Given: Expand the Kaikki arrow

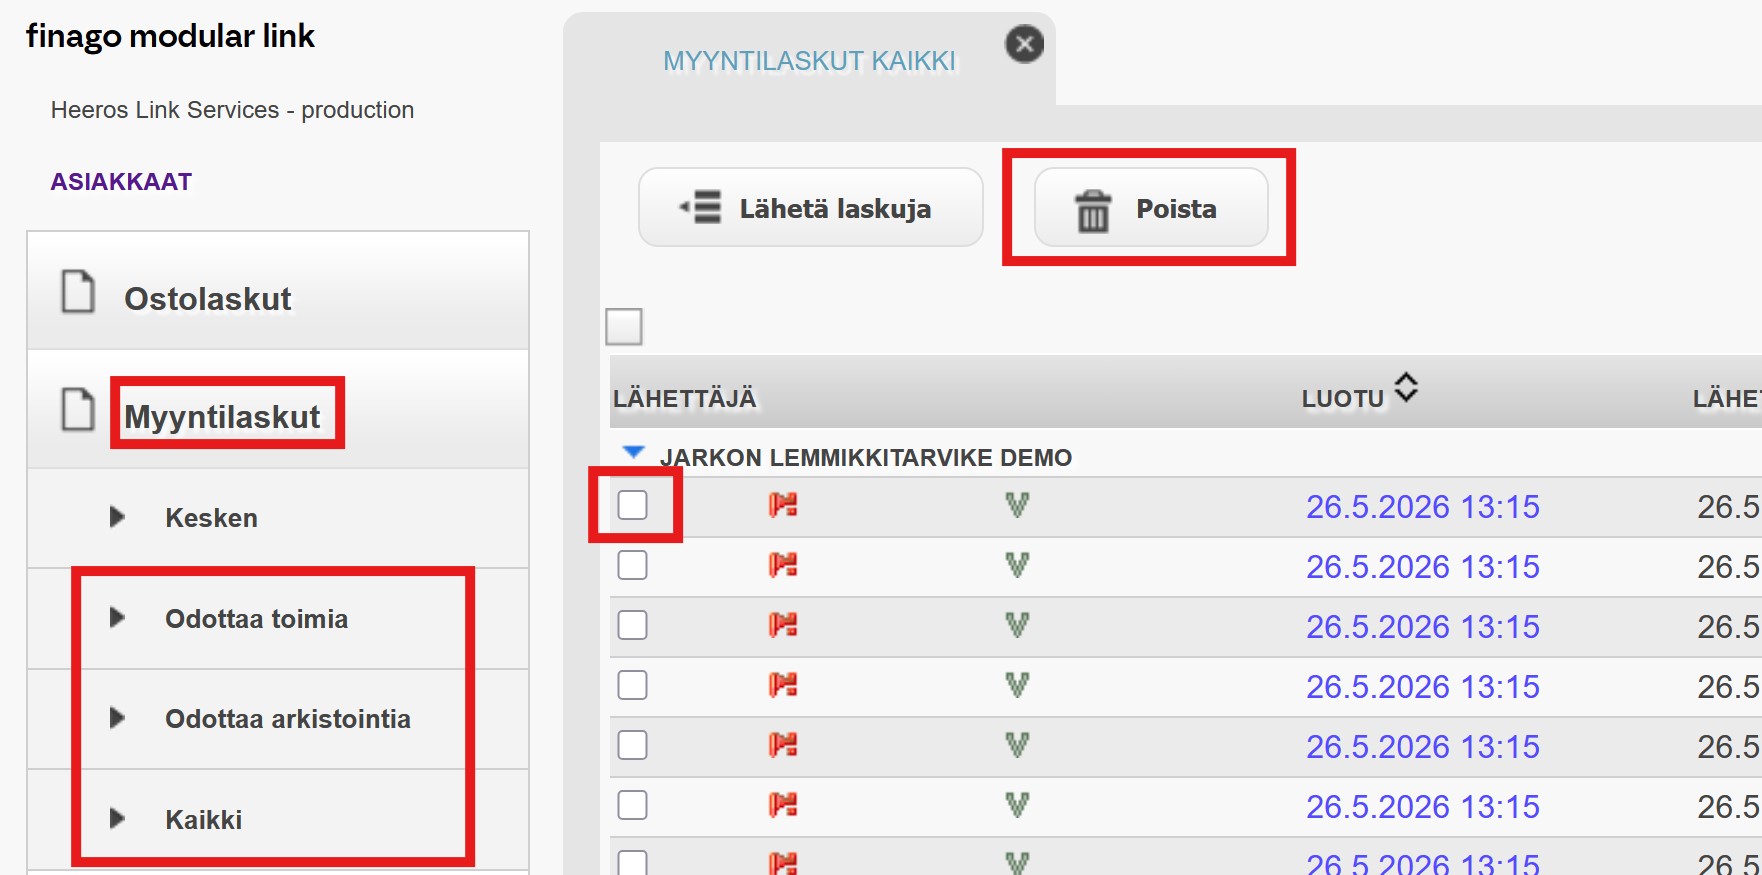Looking at the screenshot, I should pos(117,819).
